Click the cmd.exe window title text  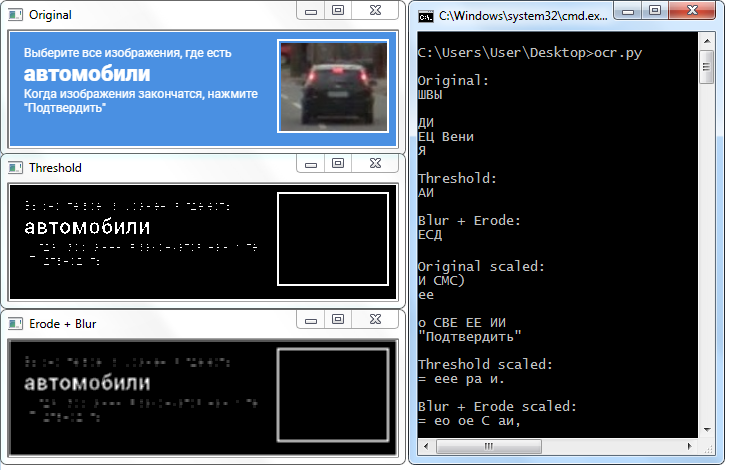tap(523, 17)
